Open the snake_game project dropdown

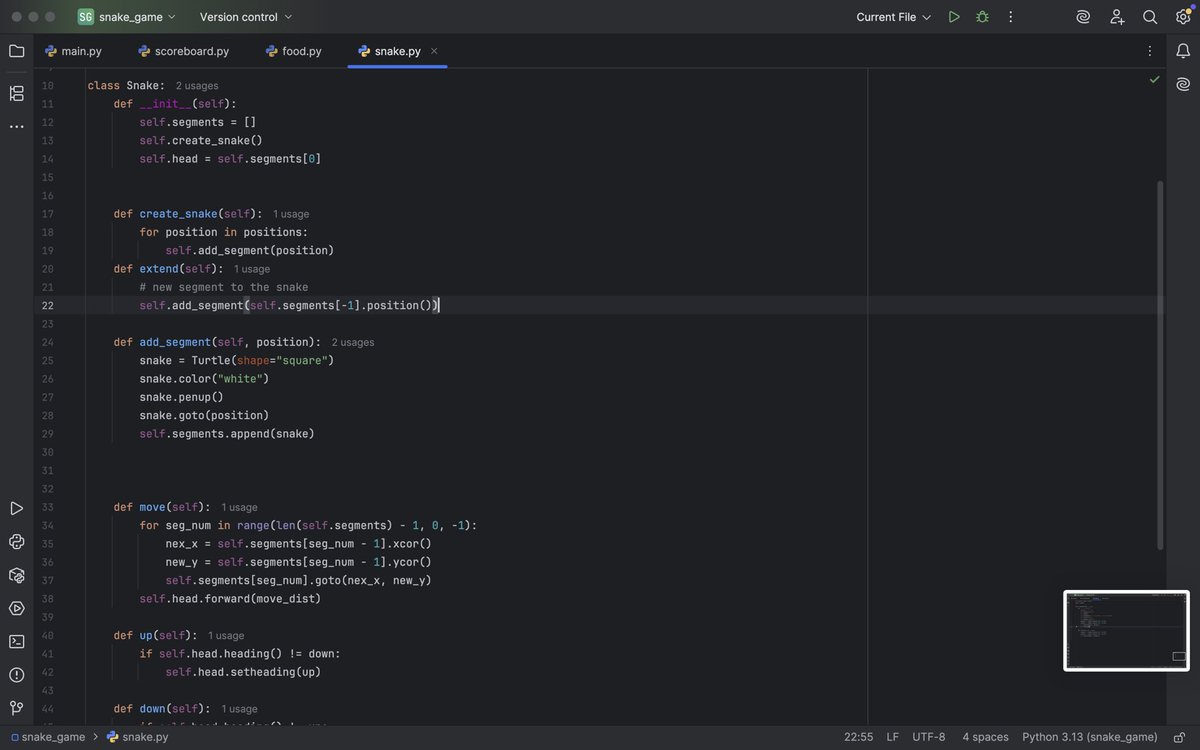pos(127,17)
